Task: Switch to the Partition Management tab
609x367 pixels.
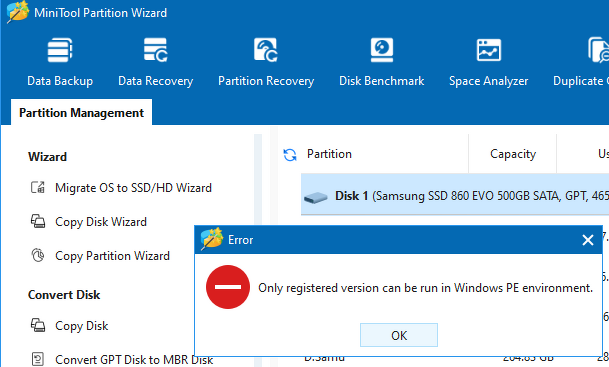Action: point(81,113)
